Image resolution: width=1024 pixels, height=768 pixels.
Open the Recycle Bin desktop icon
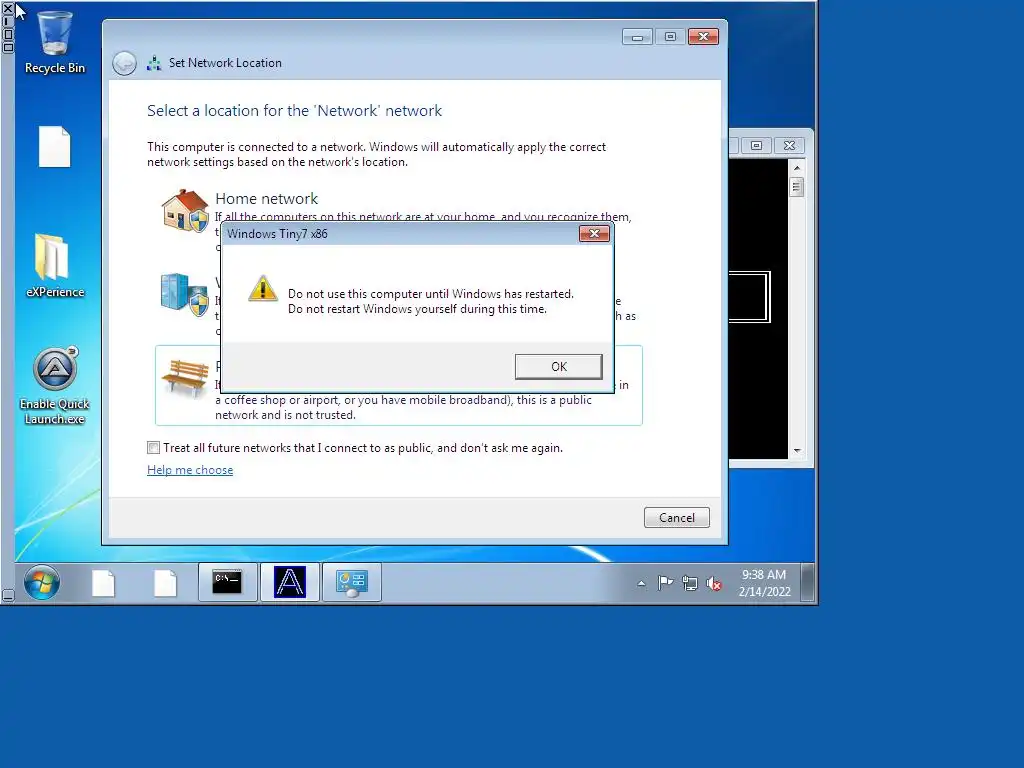55,43
